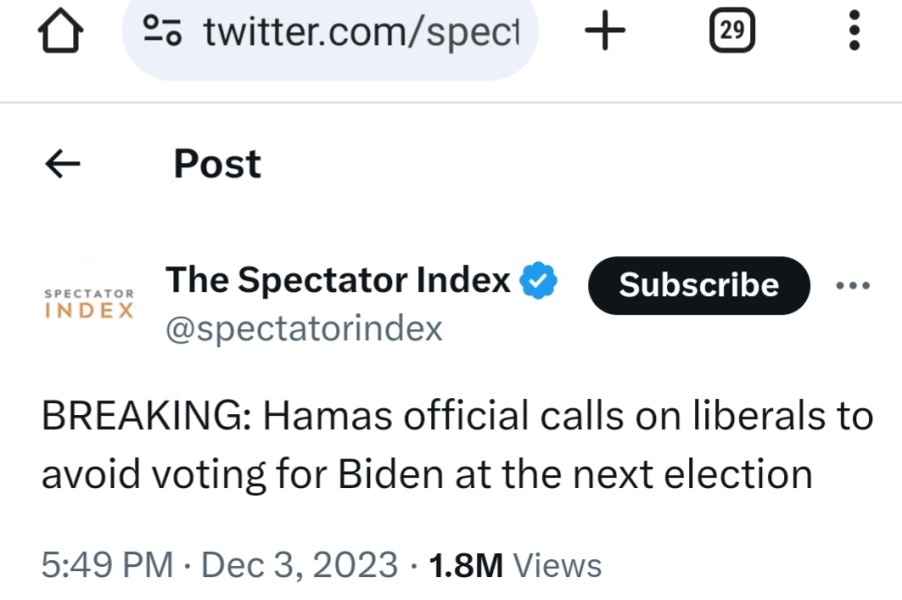The height and width of the screenshot is (600, 902).
Task: Select the tweet text about Hamas official
Action: pyautogui.click(x=450, y=444)
